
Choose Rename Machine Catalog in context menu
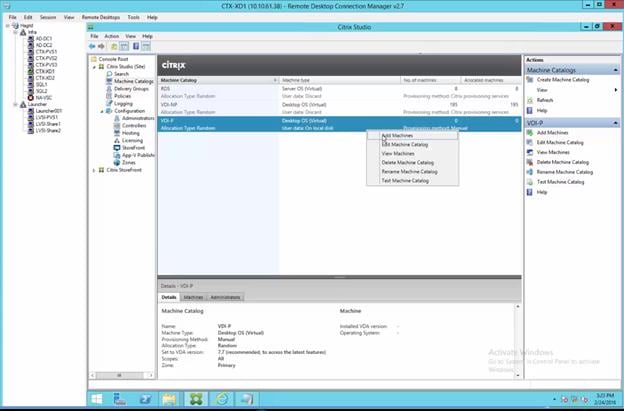tap(412, 172)
